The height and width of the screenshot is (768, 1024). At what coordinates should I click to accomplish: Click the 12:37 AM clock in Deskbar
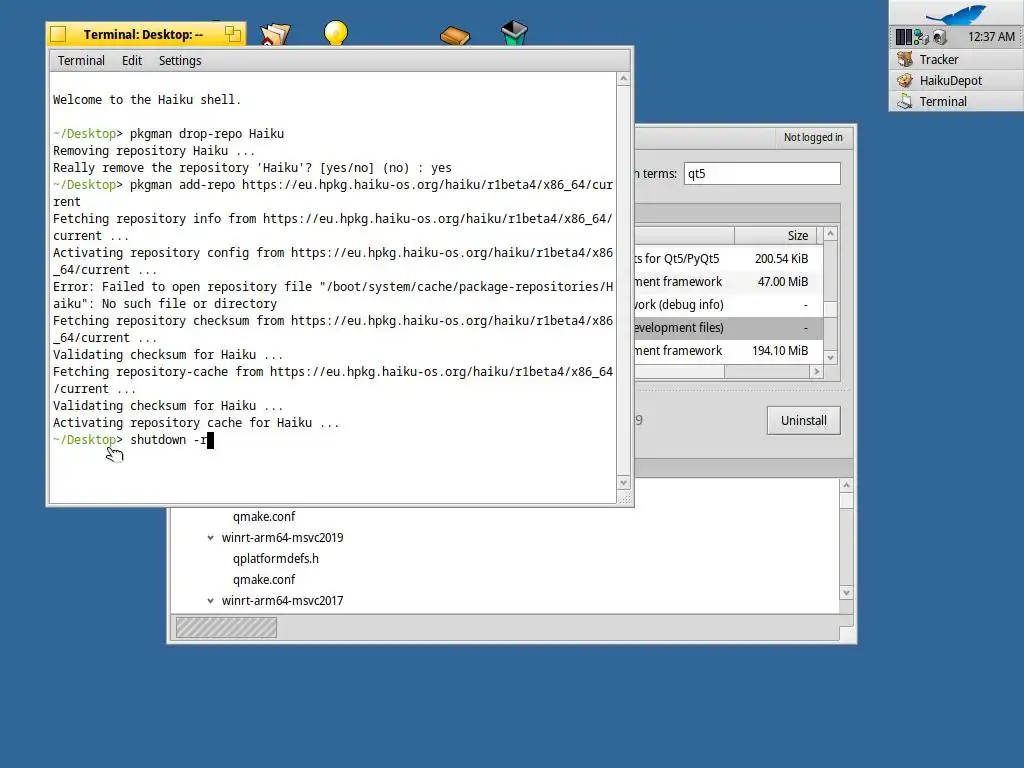point(991,37)
